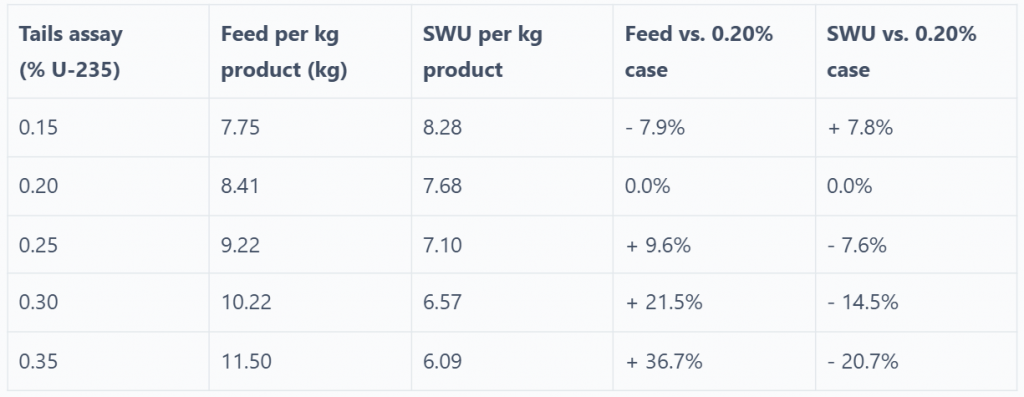
Task: Click the 'SWU per kg product' header
Action: pyautogui.click(x=512, y=52)
